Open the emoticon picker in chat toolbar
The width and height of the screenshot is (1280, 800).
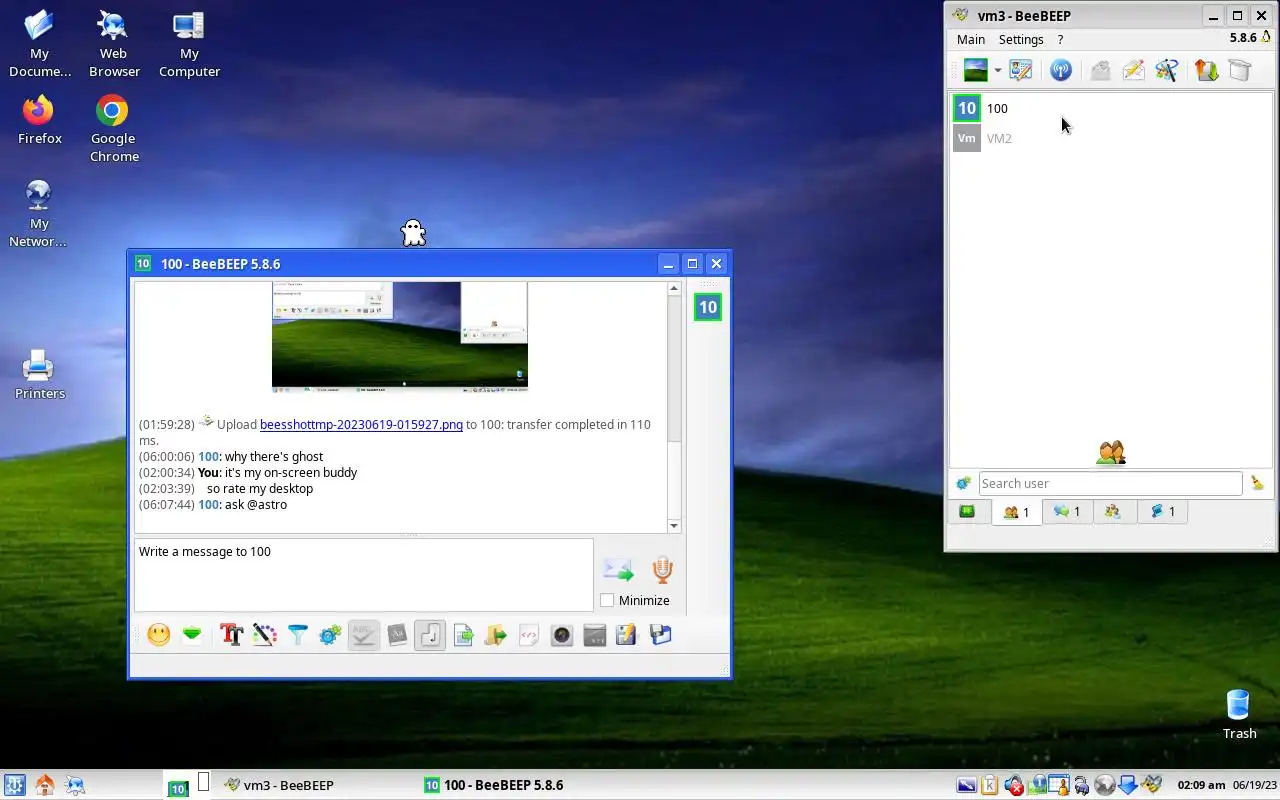(158, 635)
